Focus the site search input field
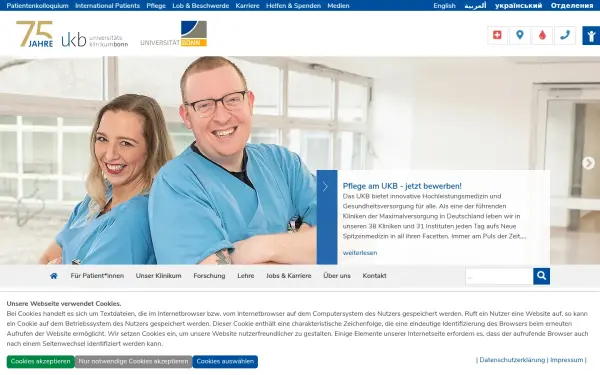This screenshot has height=375, width=600. tap(499, 276)
